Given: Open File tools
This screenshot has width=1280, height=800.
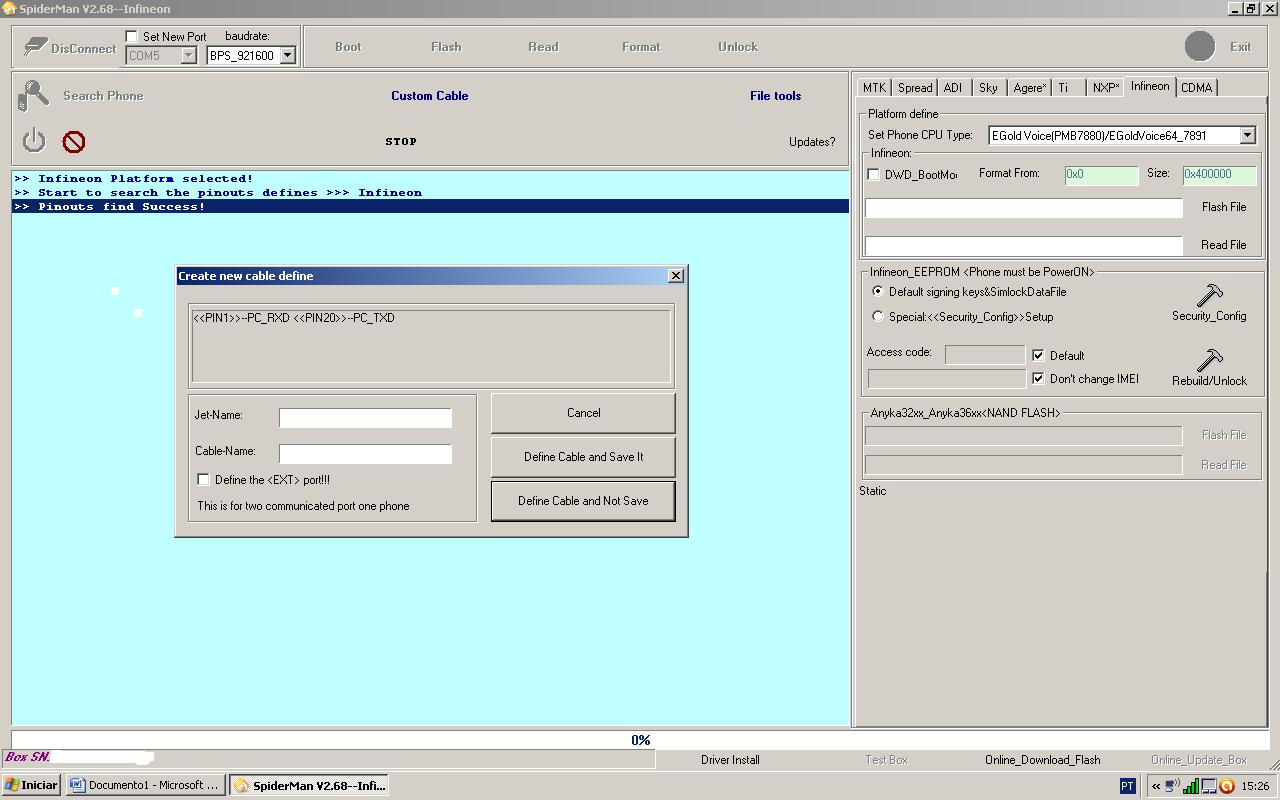Looking at the screenshot, I should coord(775,96).
